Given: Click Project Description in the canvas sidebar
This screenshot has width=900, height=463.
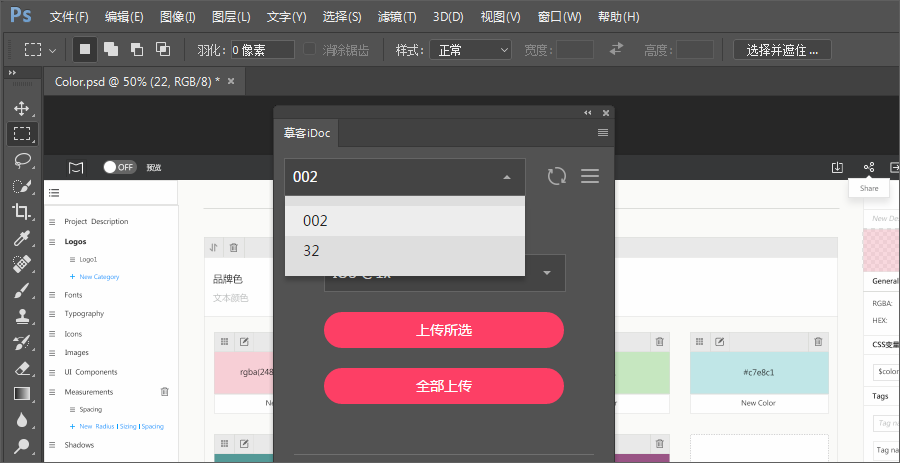Looking at the screenshot, I should pyautogui.click(x=96, y=221).
